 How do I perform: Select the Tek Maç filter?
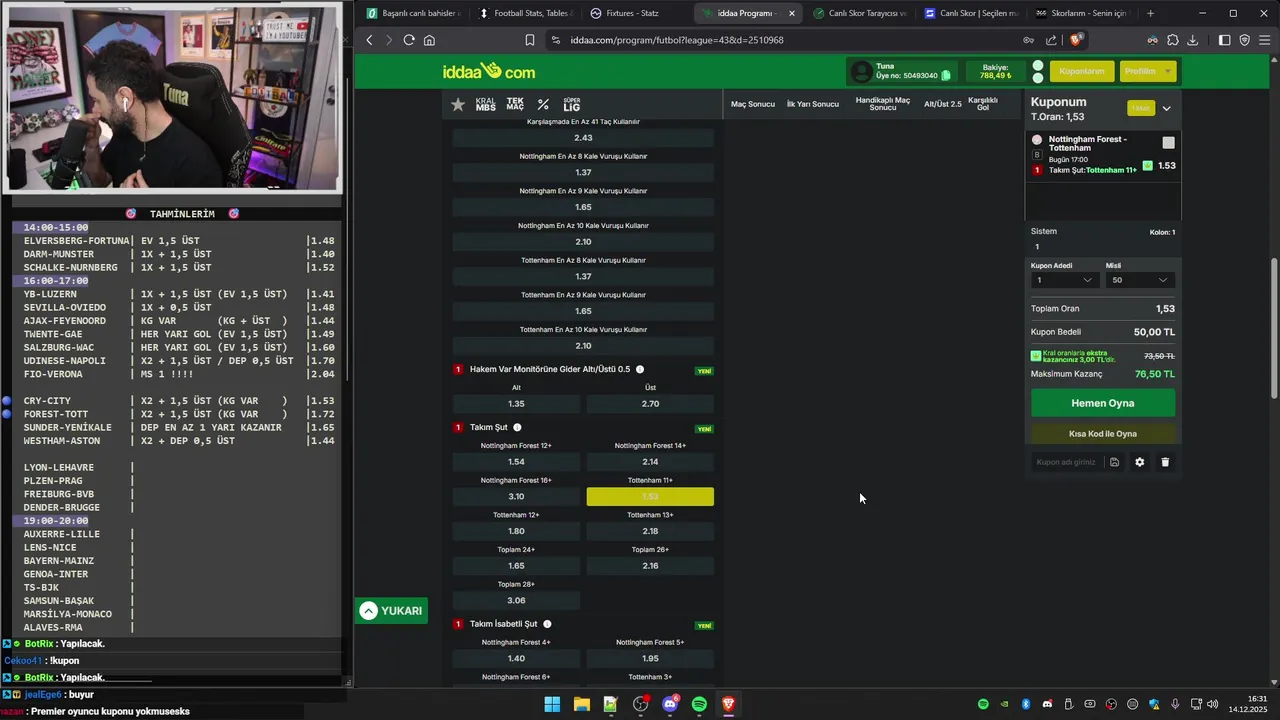click(515, 104)
